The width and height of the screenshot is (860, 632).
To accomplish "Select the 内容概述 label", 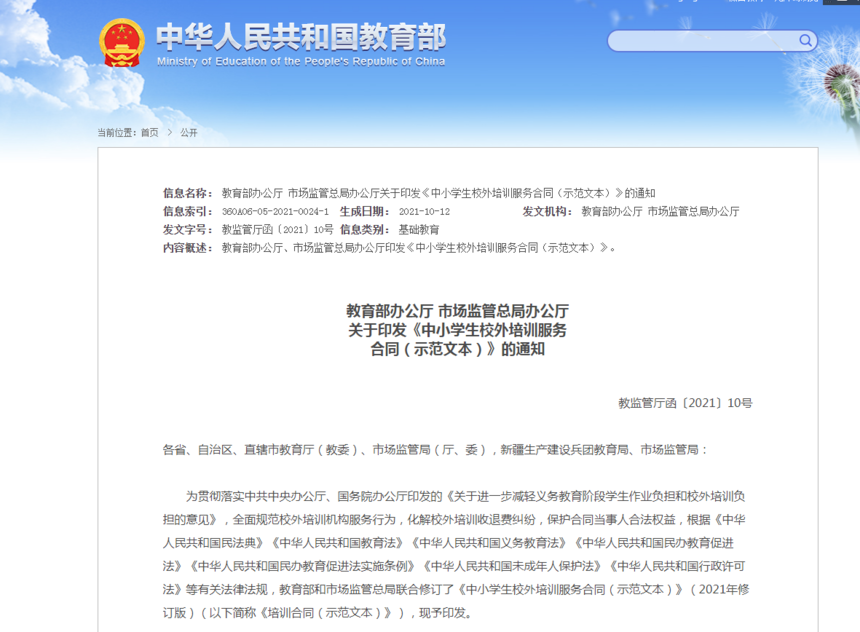I will click(187, 248).
